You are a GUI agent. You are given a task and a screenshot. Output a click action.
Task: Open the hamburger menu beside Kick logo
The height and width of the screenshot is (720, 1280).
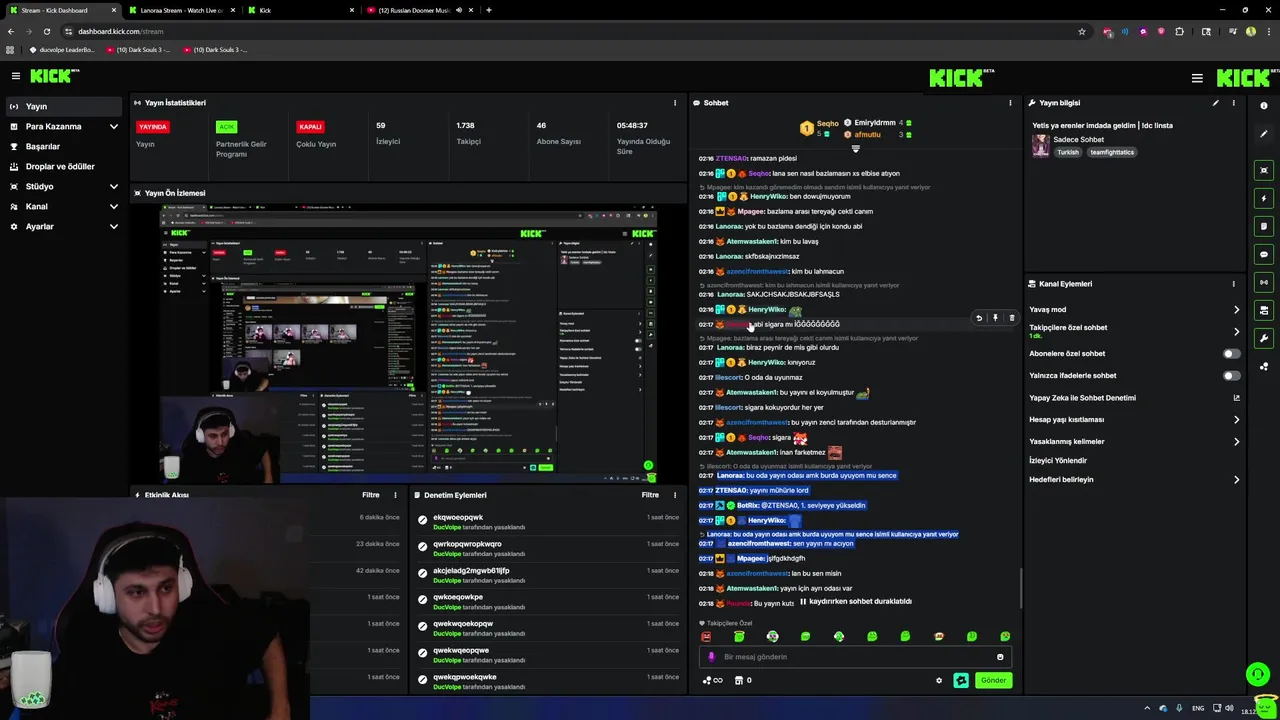(16, 76)
